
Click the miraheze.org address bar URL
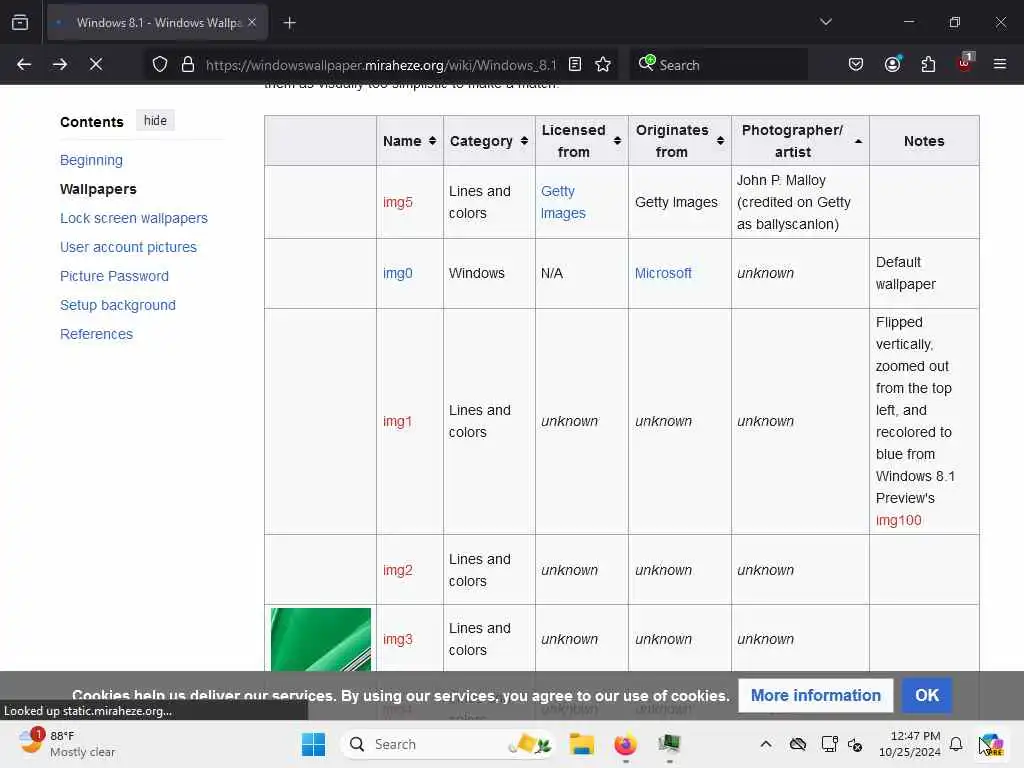tap(381, 65)
